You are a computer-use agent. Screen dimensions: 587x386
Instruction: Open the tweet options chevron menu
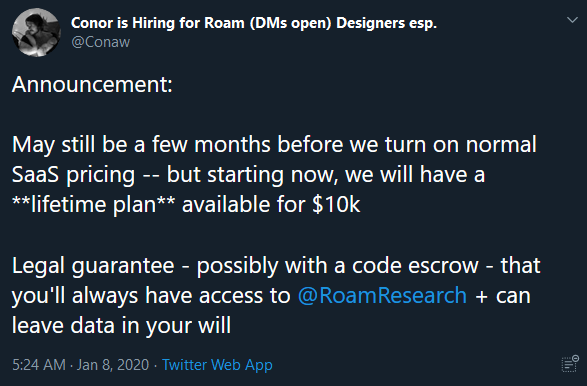[x=572, y=20]
